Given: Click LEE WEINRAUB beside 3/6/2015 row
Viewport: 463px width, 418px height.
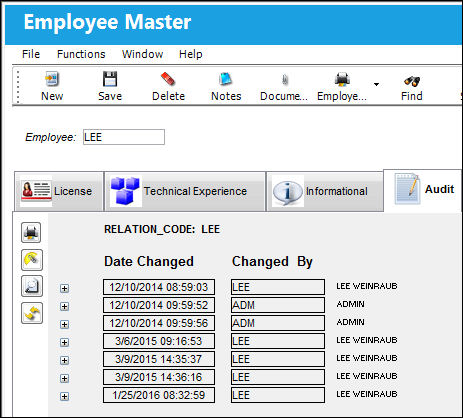Looking at the screenshot, I should click(367, 340).
